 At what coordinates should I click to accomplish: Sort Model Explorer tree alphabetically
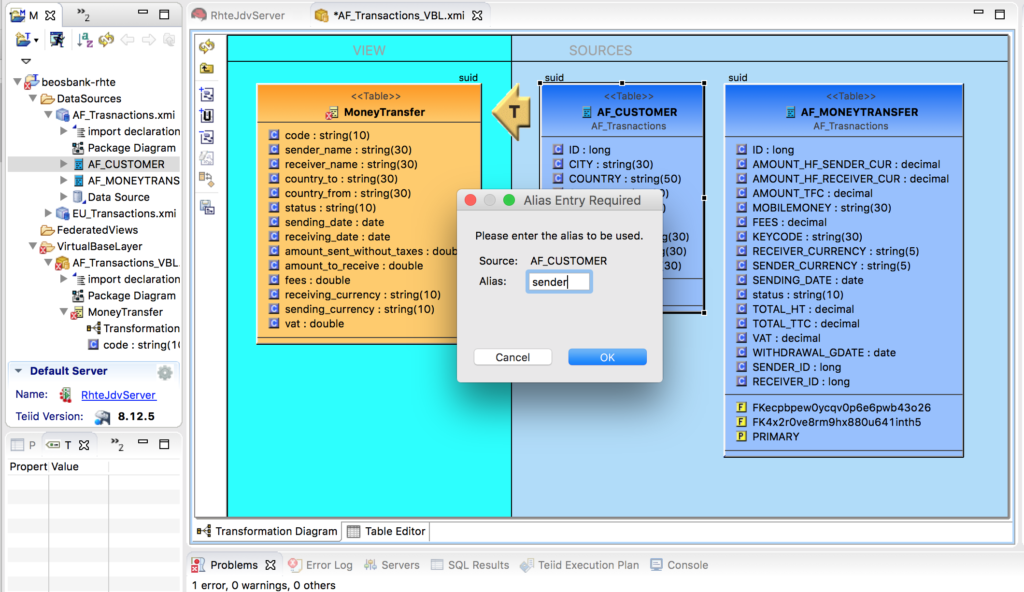[x=85, y=40]
